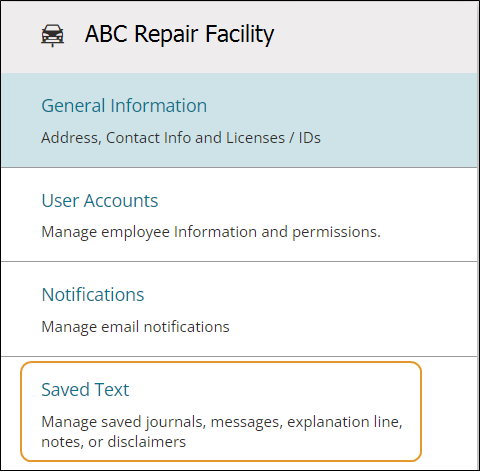Open the User Accounts section
The image size is (480, 471).
pyautogui.click(x=239, y=215)
